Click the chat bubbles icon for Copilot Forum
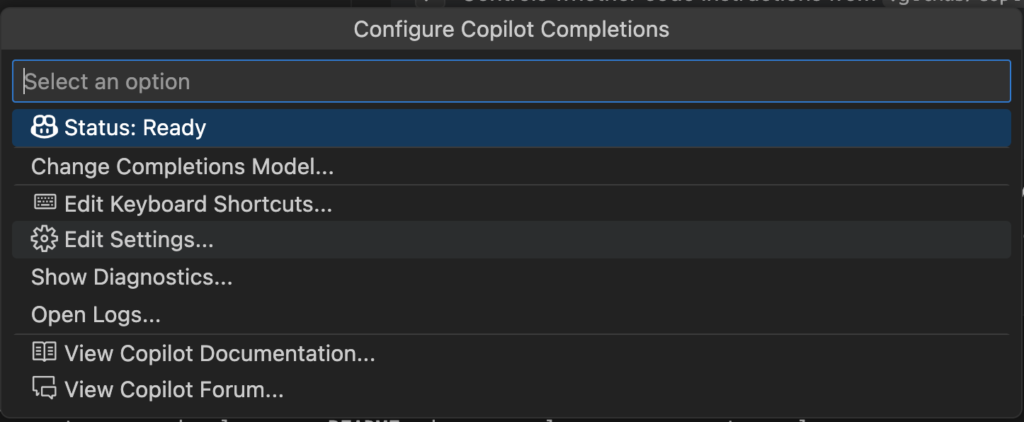1024x422 pixels. tap(44, 388)
